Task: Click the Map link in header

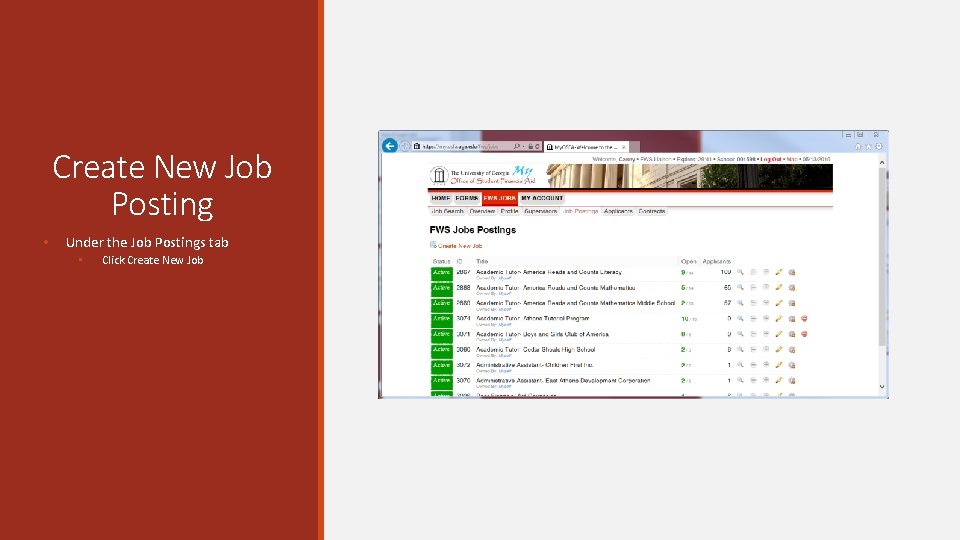Action: pos(792,159)
